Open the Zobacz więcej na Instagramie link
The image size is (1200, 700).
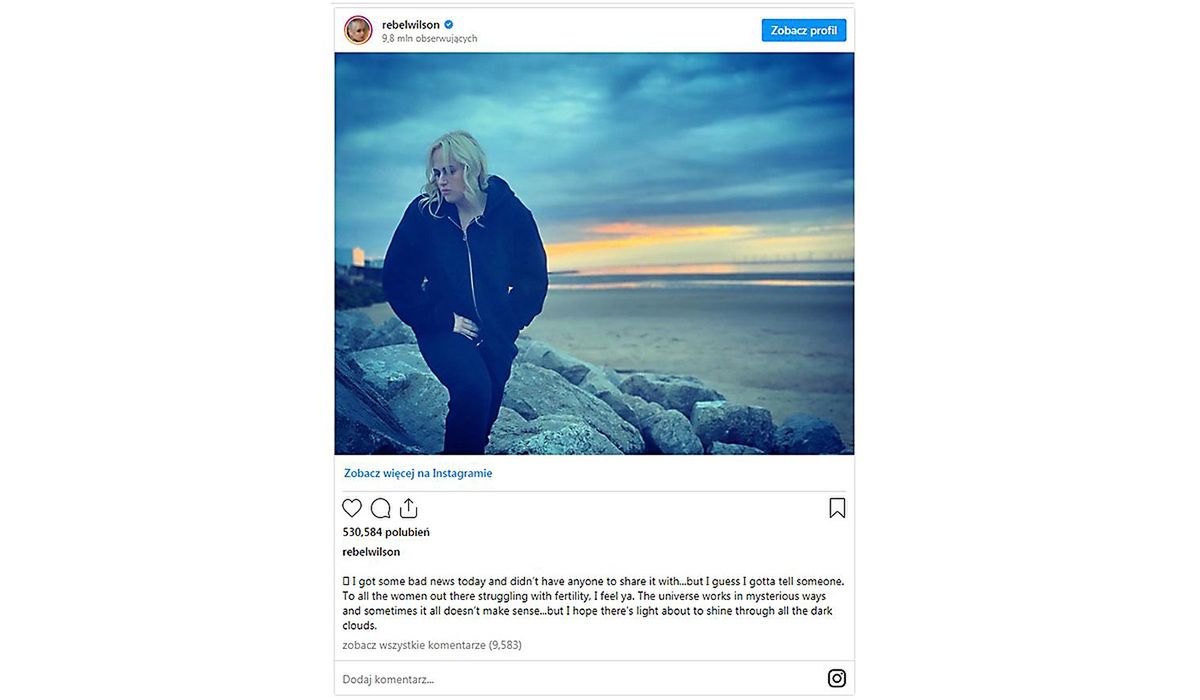(418, 473)
